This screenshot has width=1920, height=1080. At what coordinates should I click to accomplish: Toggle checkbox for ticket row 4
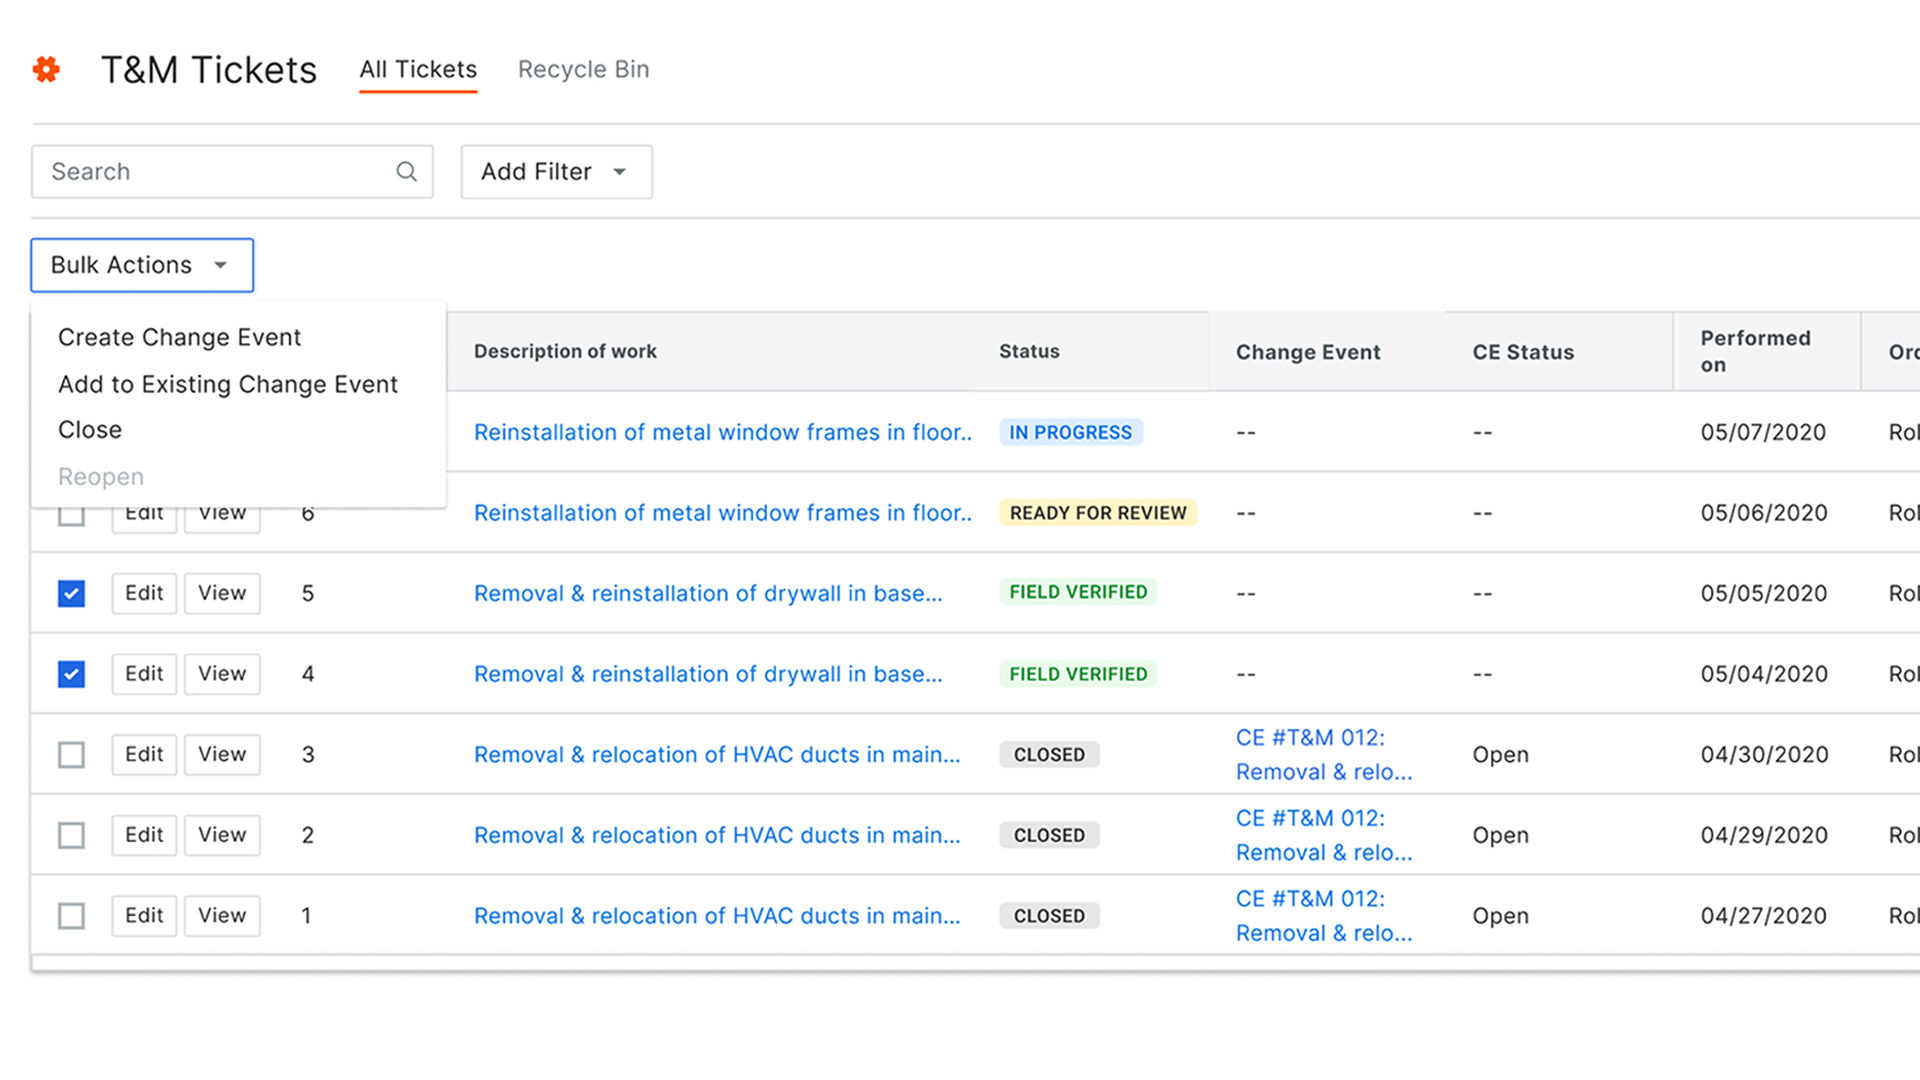(x=70, y=674)
